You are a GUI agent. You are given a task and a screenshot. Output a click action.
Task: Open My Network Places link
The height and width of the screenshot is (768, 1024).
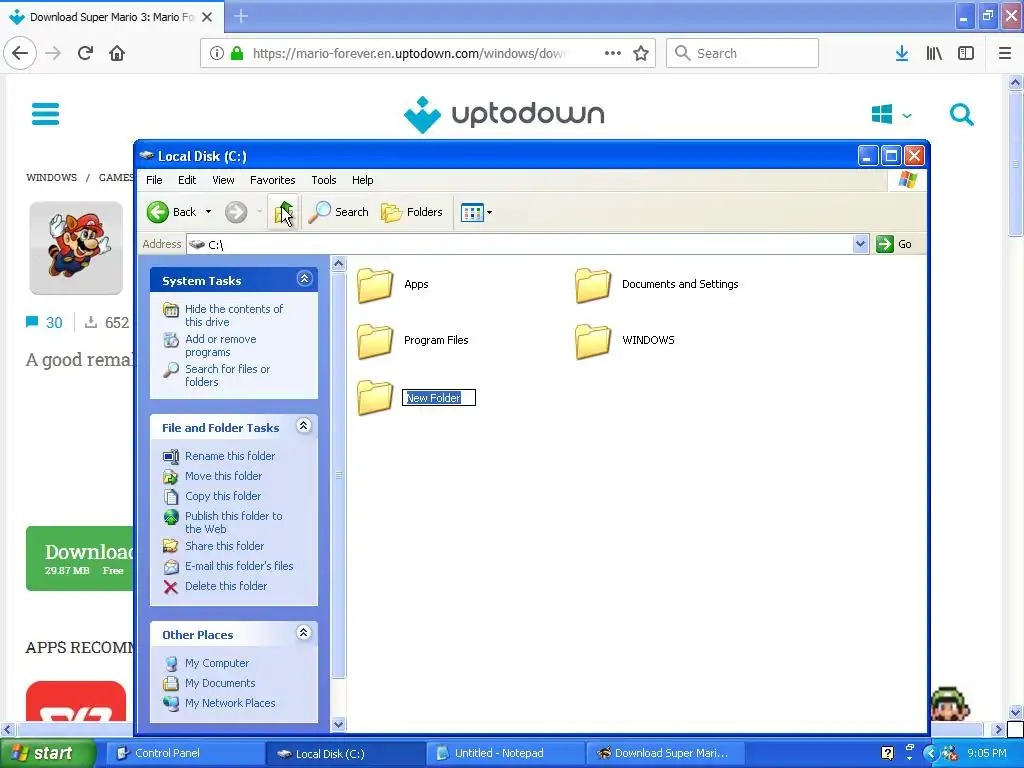(x=230, y=703)
